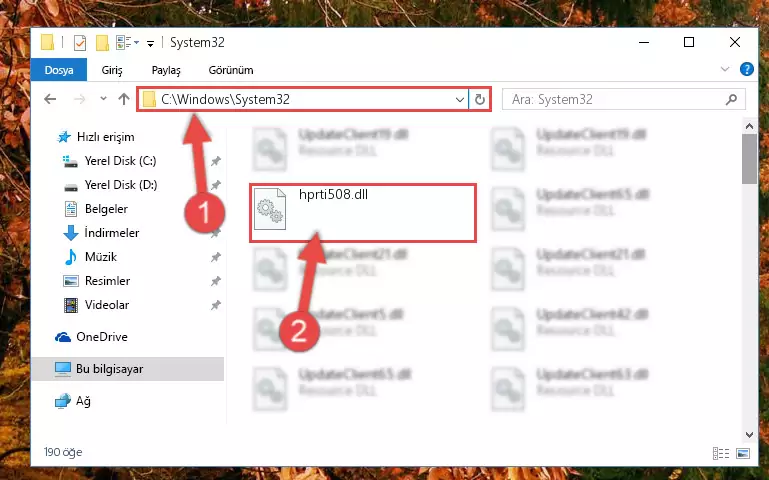Click pin icon beside Resimler

(215, 281)
